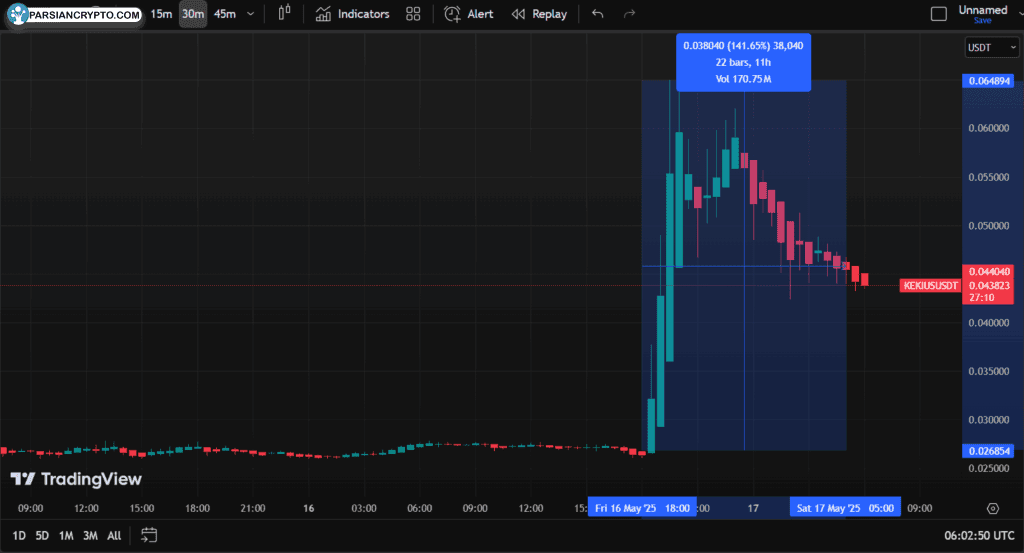Screen dimensions: 1024x553
Task: Switch to the 15m timeframe
Action: 161,14
